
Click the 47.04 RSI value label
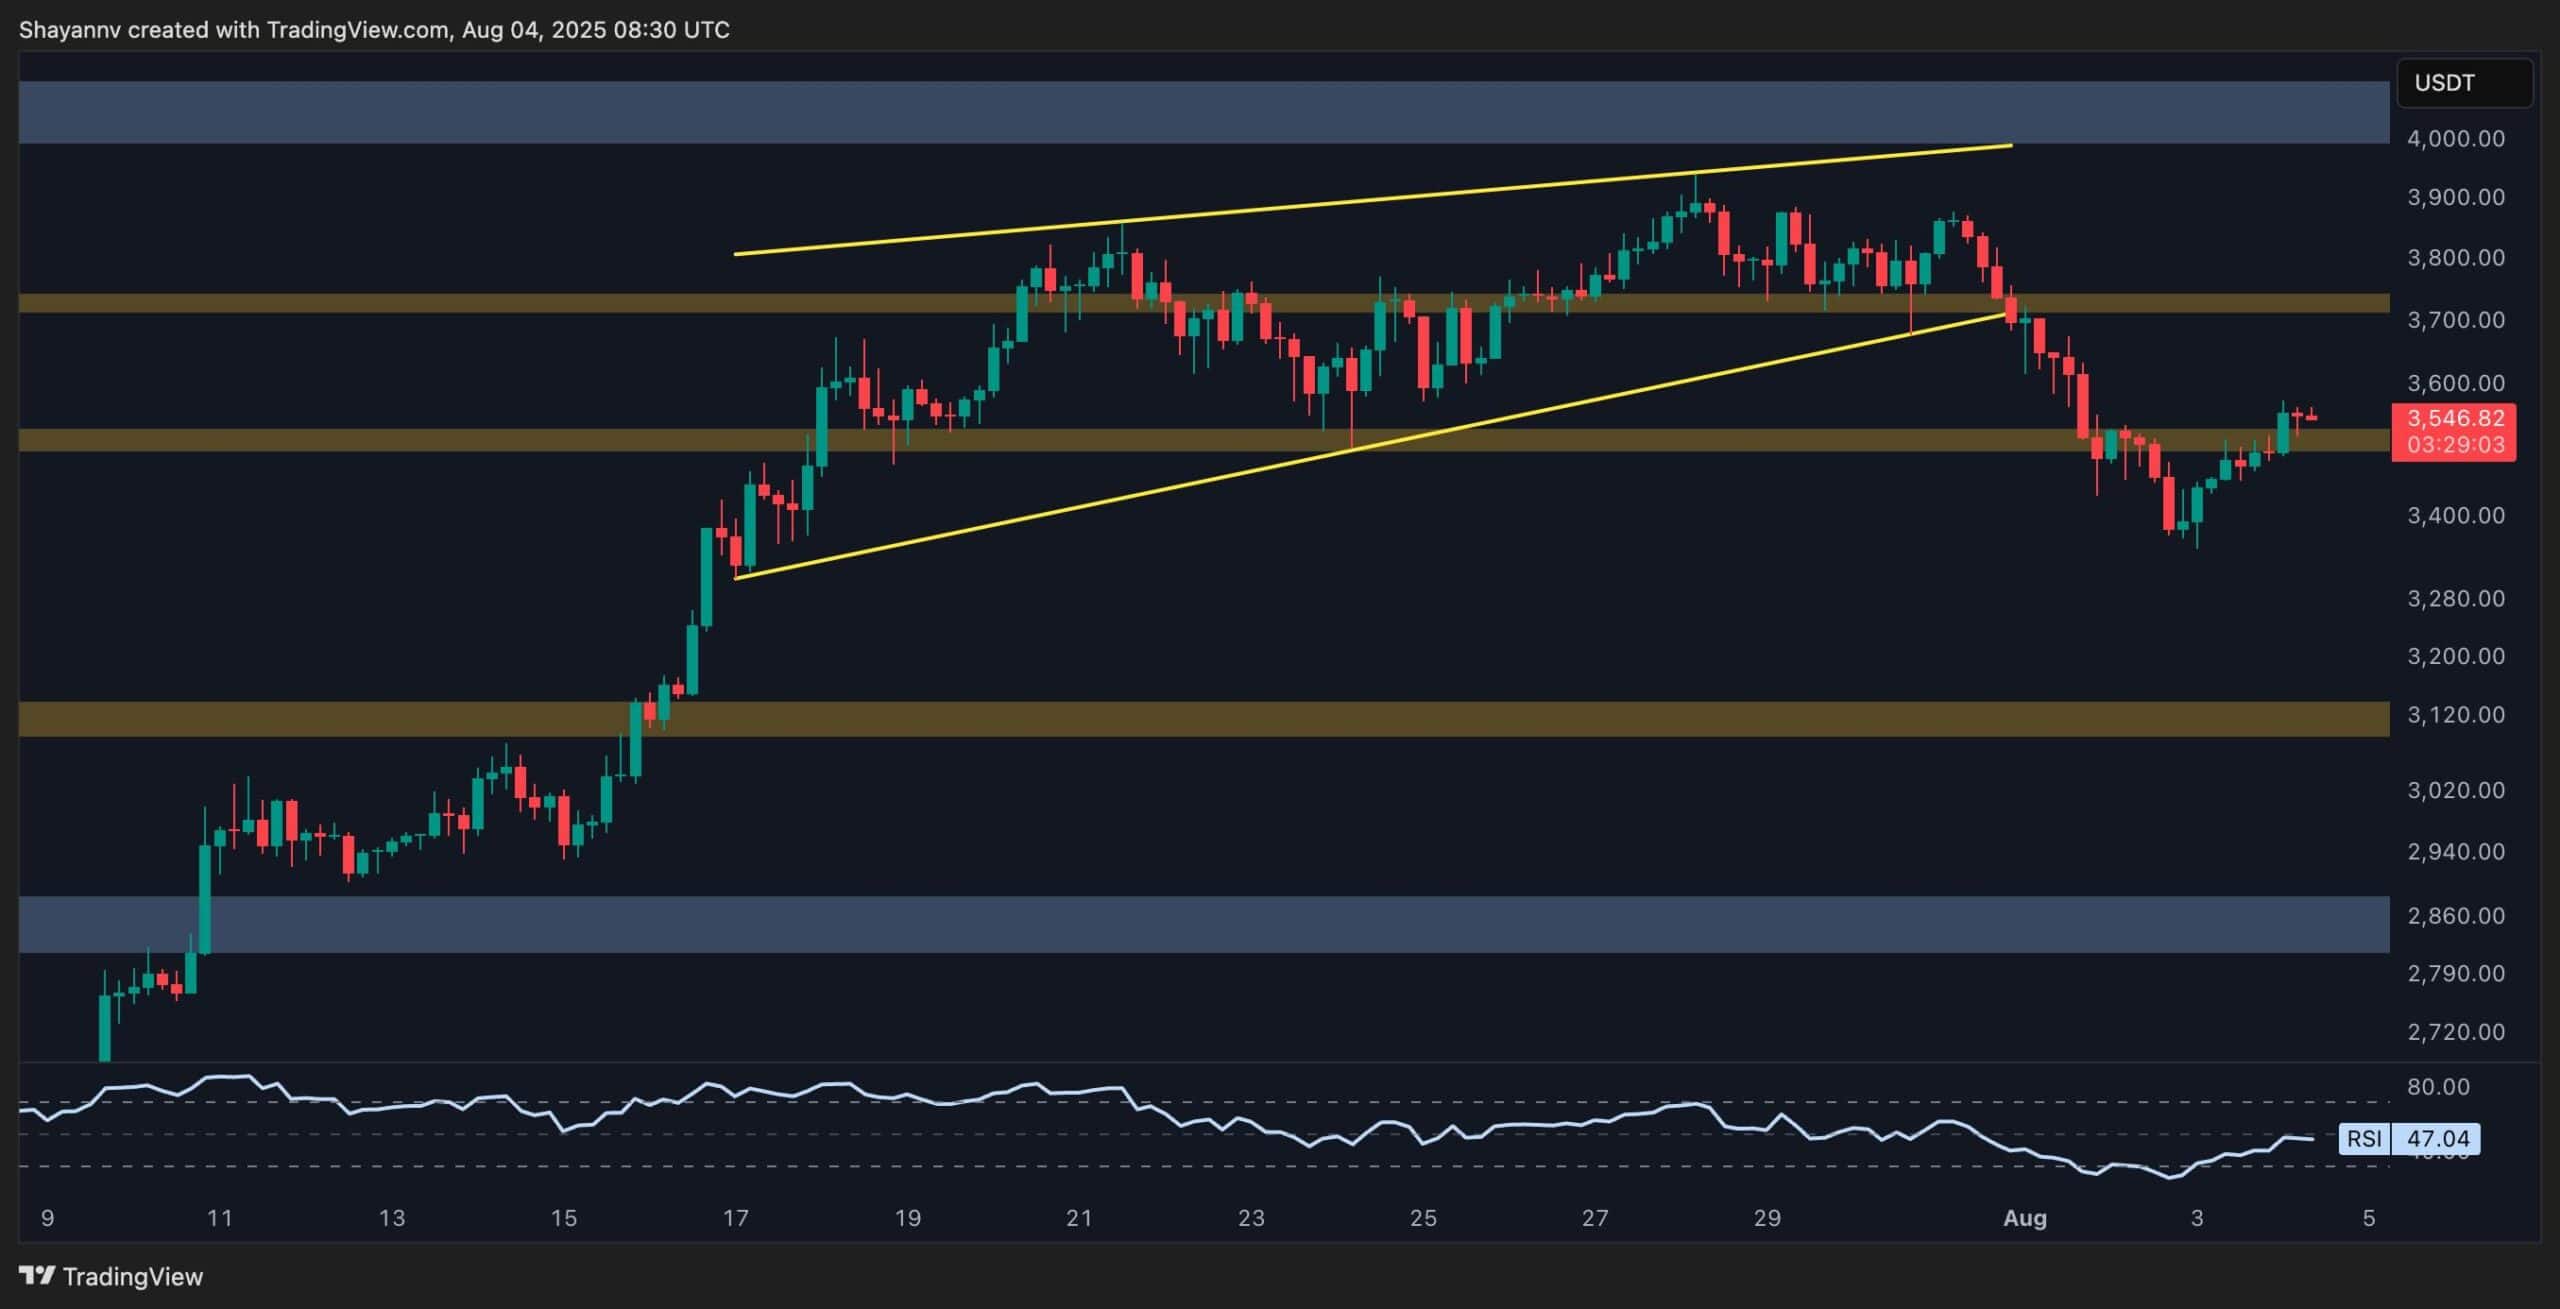point(2437,1138)
